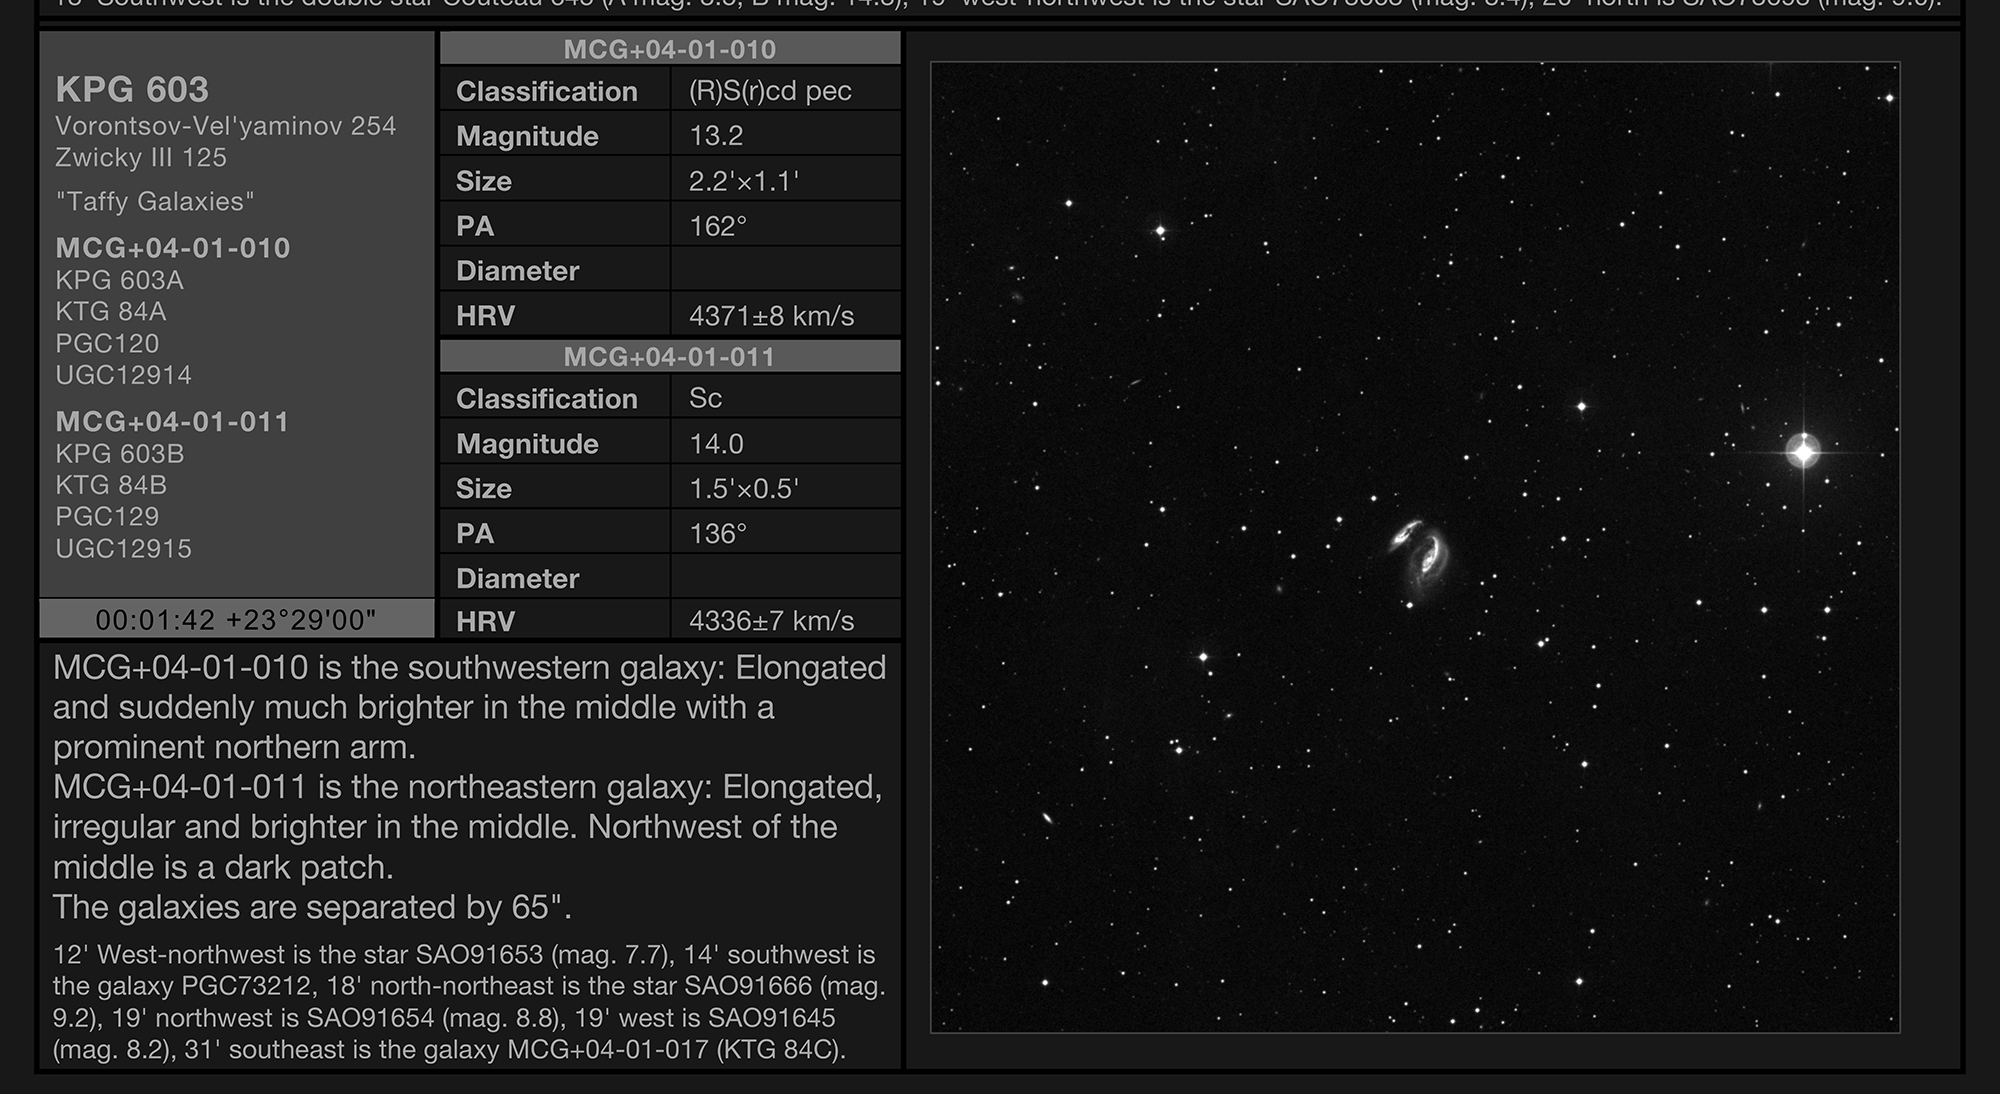Viewport: 2000px width, 1094px height.
Task: Select the KPG 603B alias
Action: (x=120, y=454)
